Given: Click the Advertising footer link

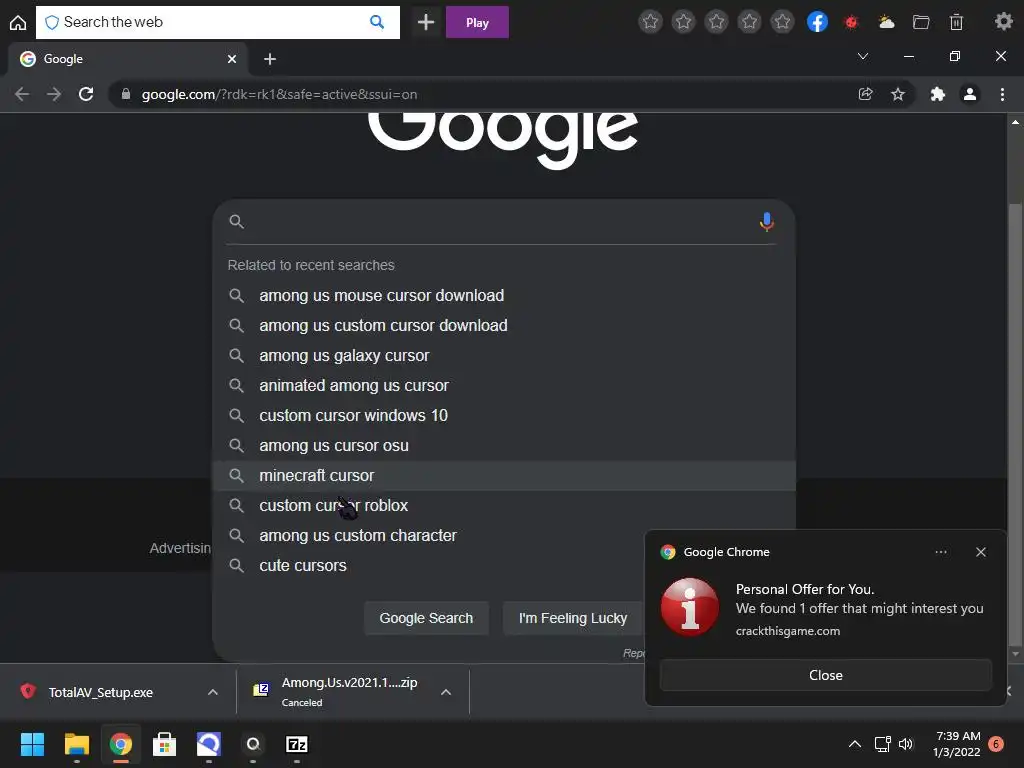Looking at the screenshot, I should [x=180, y=548].
